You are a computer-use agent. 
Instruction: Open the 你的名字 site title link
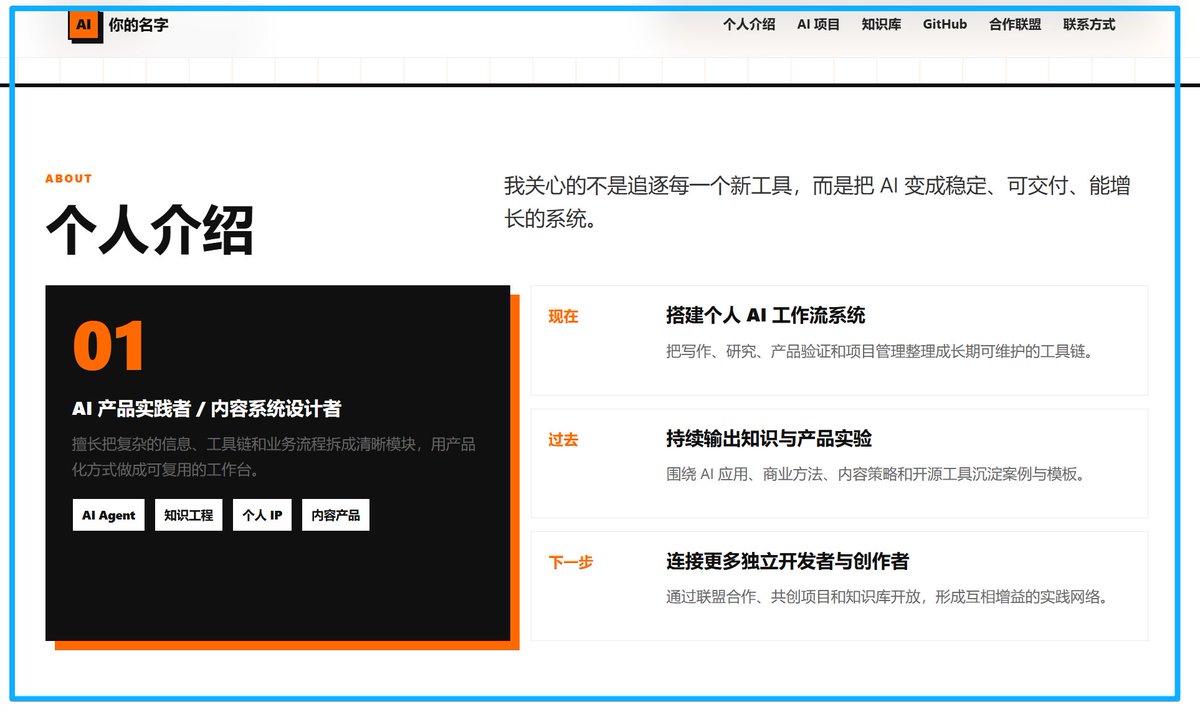click(x=139, y=25)
